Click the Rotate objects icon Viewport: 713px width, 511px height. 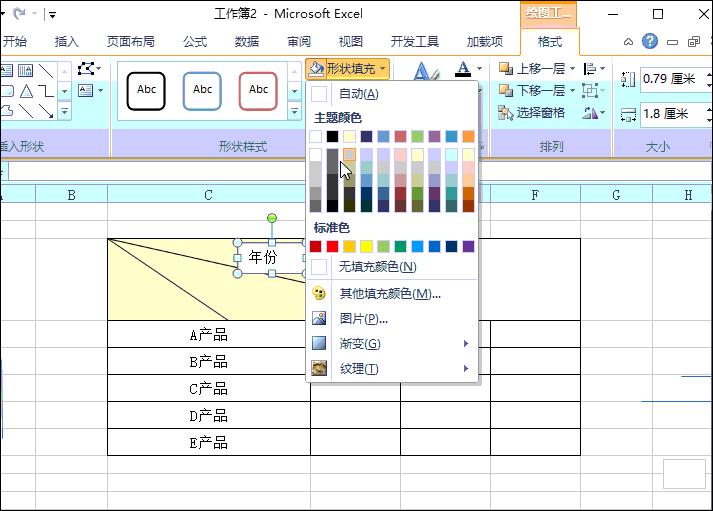pos(590,112)
